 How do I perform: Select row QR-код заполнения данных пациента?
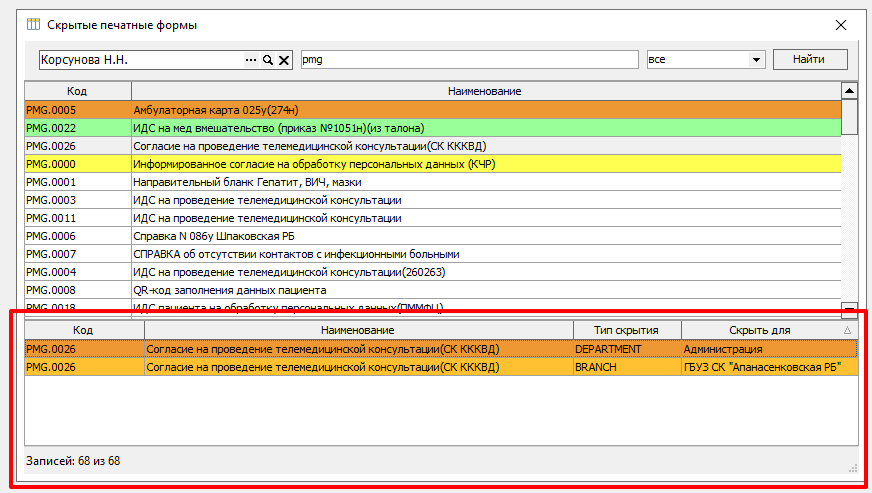coord(433,290)
